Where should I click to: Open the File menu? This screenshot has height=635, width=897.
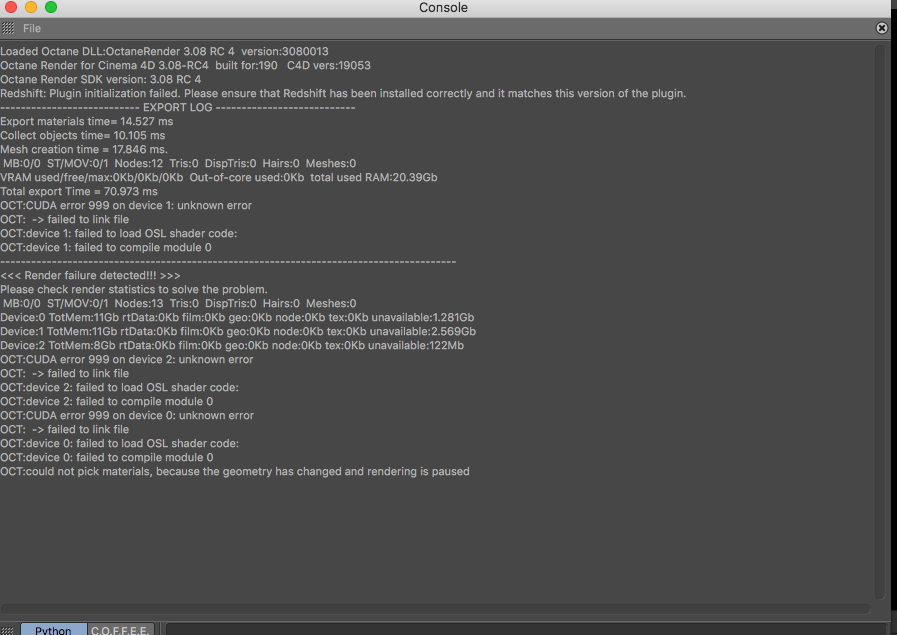pyautogui.click(x=32, y=29)
